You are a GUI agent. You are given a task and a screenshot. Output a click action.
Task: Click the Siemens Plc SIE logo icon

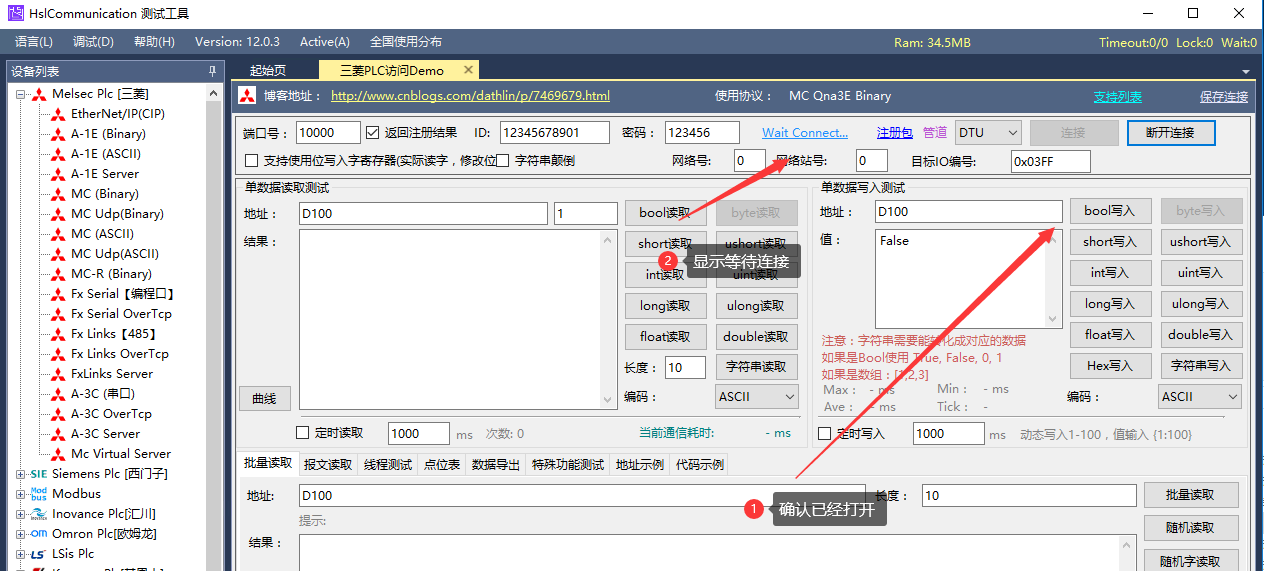39,474
